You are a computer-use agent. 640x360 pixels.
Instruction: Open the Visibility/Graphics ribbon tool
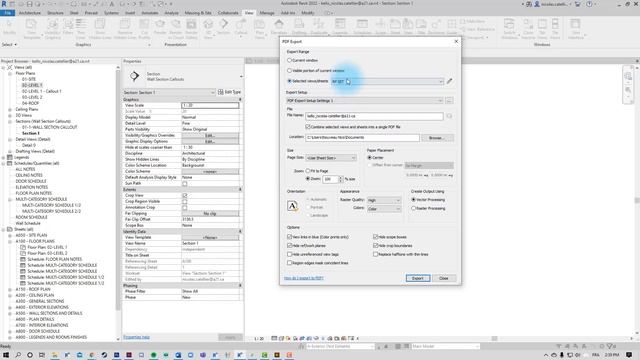[x=52, y=29]
